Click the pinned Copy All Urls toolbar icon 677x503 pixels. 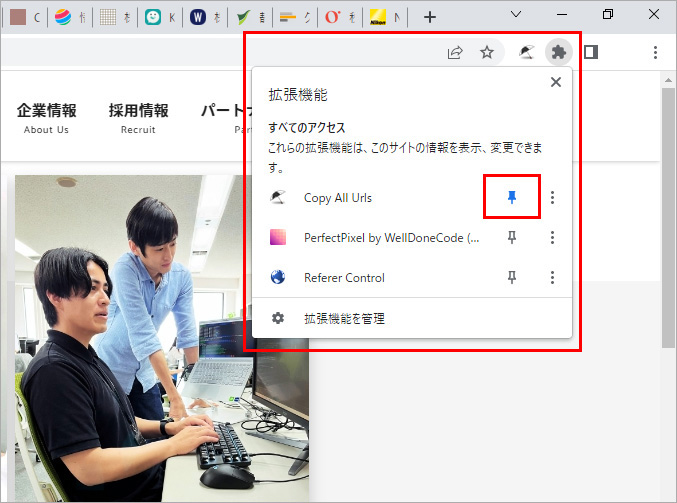coord(526,52)
